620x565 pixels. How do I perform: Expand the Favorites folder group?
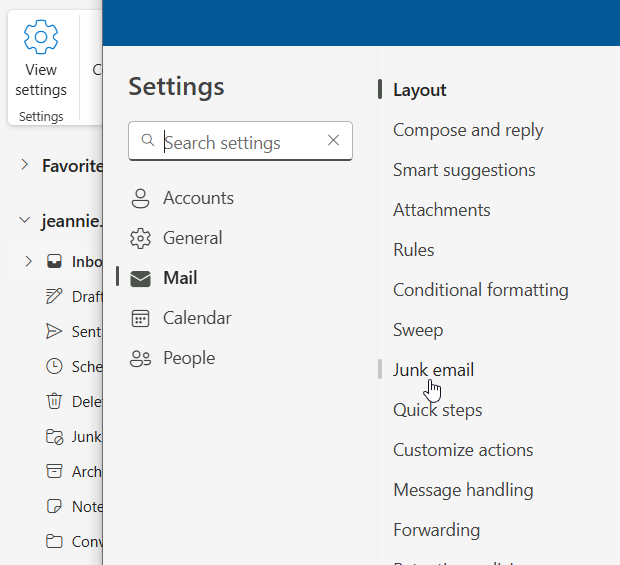(24, 165)
